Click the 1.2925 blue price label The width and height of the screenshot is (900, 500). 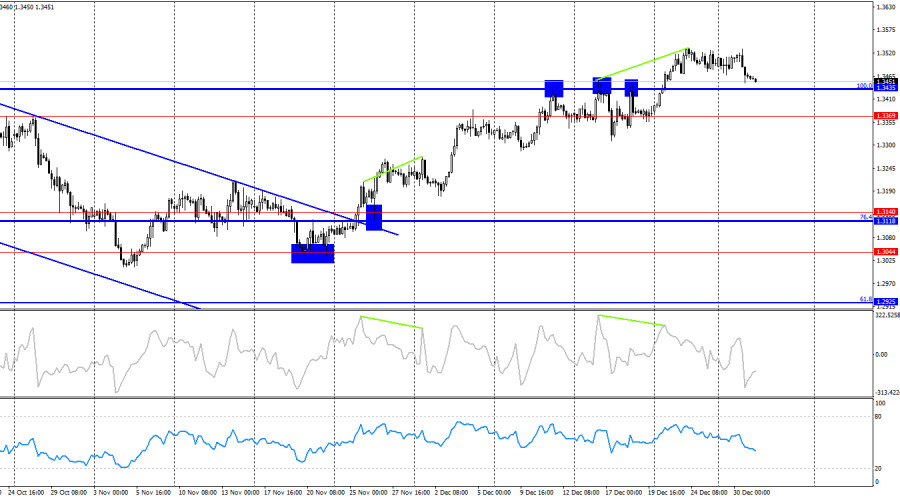click(884, 301)
